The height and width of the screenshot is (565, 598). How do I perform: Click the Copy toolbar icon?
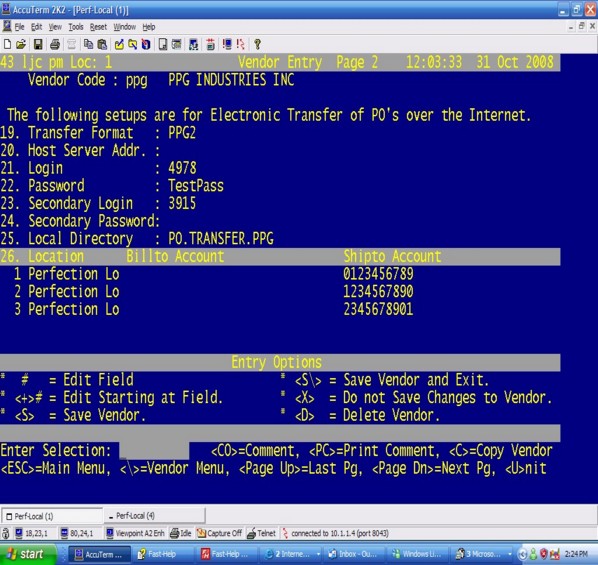(88, 44)
